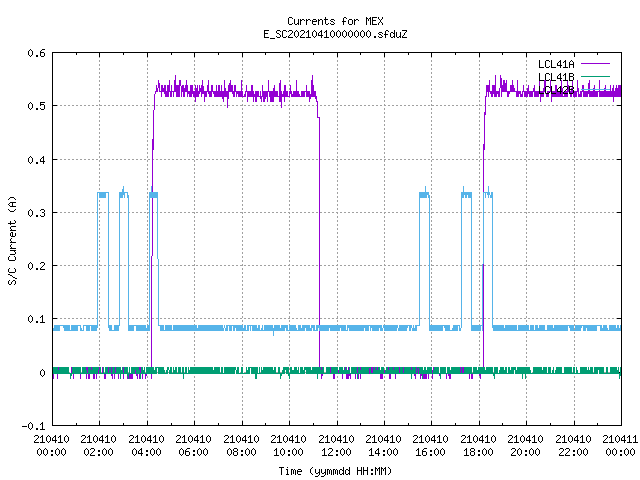Click the 04:00 time tick label
Screen dimensions: 640x480
[x=147, y=452]
